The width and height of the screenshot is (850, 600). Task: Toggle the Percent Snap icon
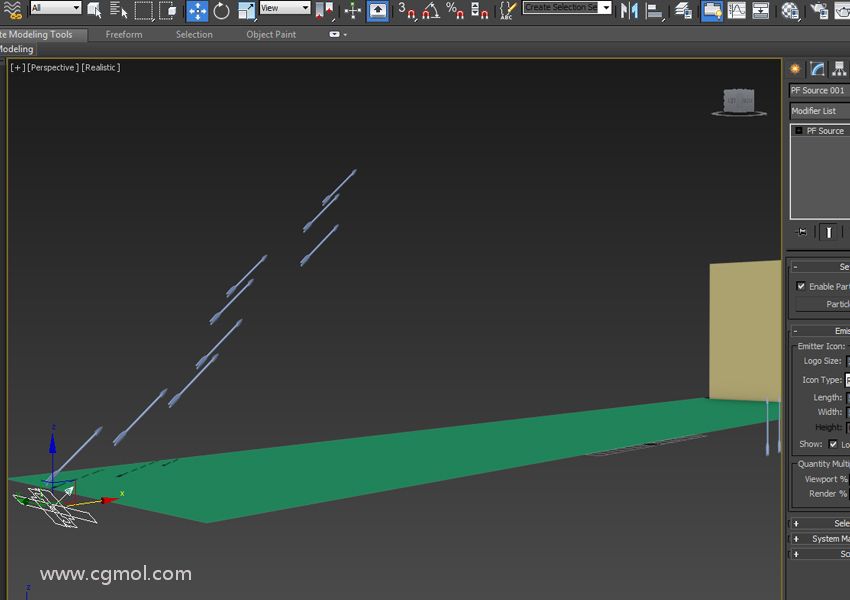[455, 11]
